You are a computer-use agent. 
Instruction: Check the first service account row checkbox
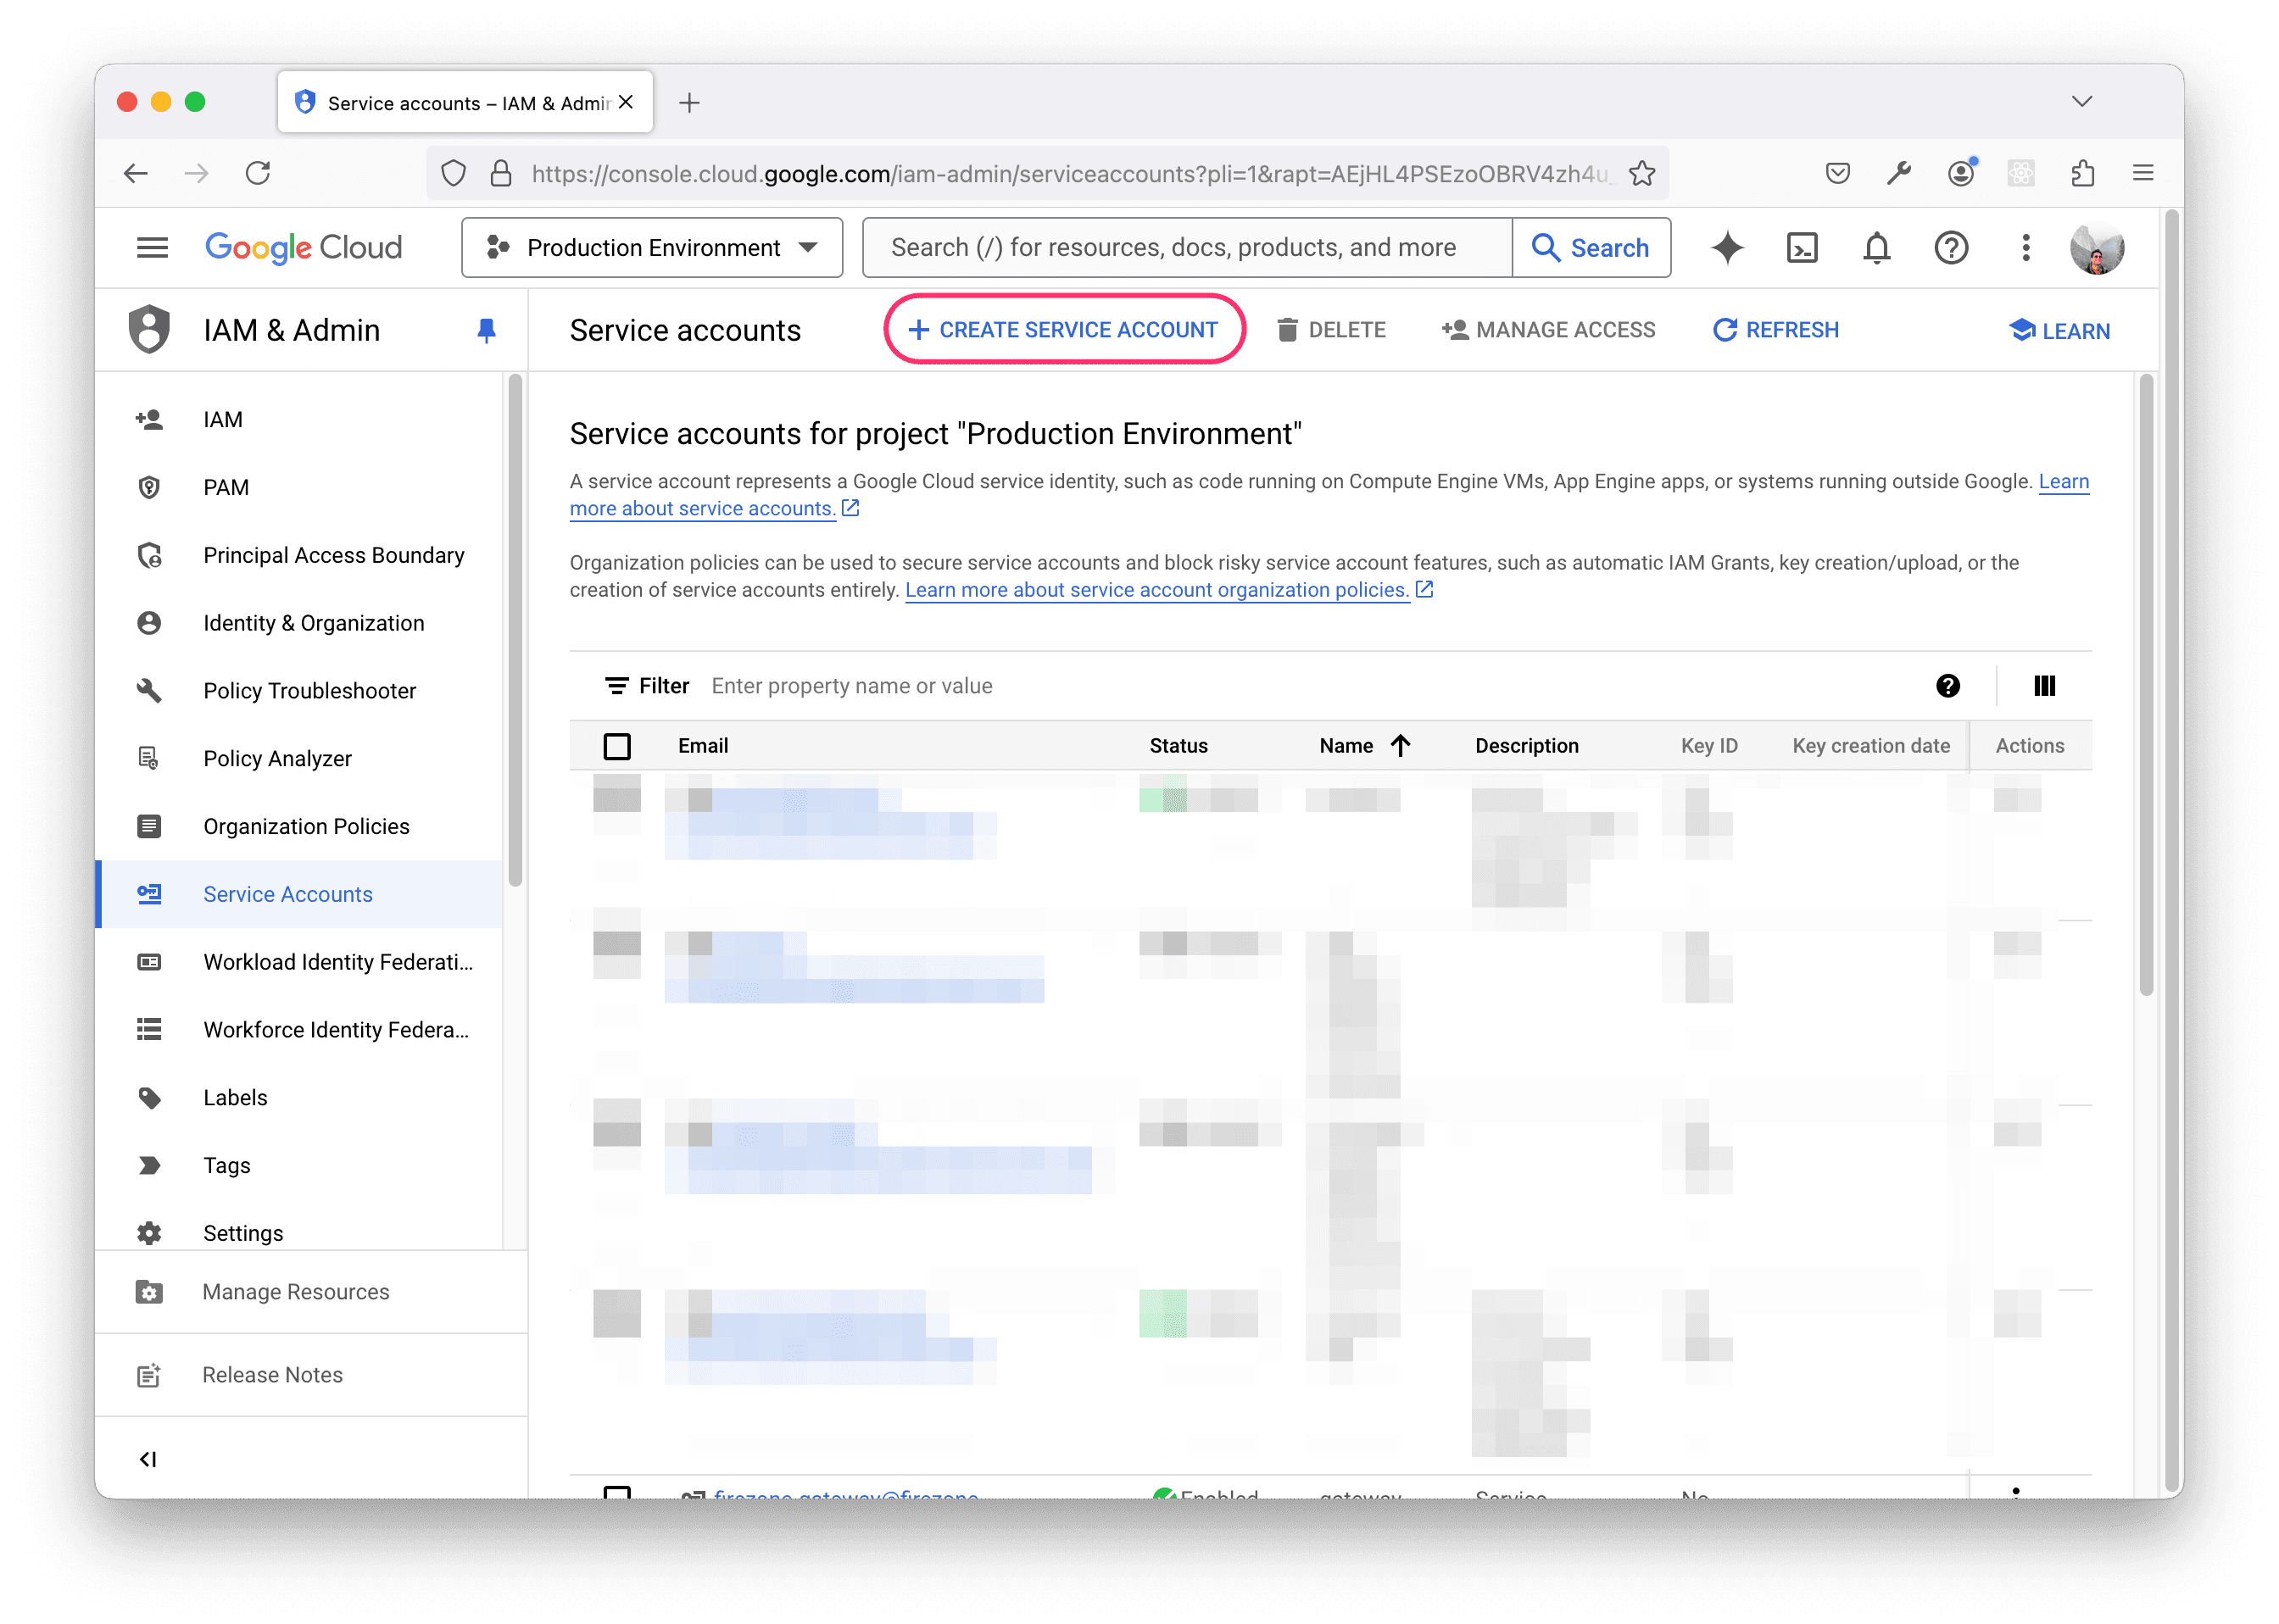pyautogui.click(x=618, y=797)
